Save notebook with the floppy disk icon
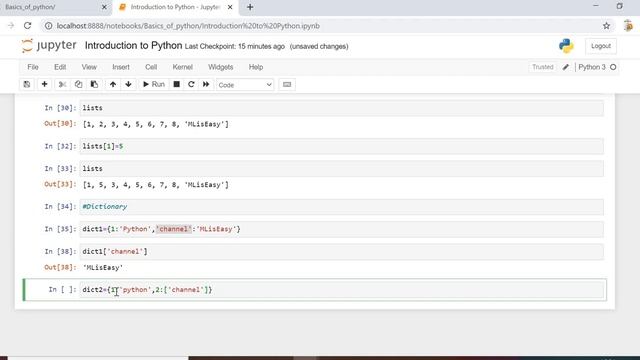The height and width of the screenshot is (360, 640). (27, 84)
